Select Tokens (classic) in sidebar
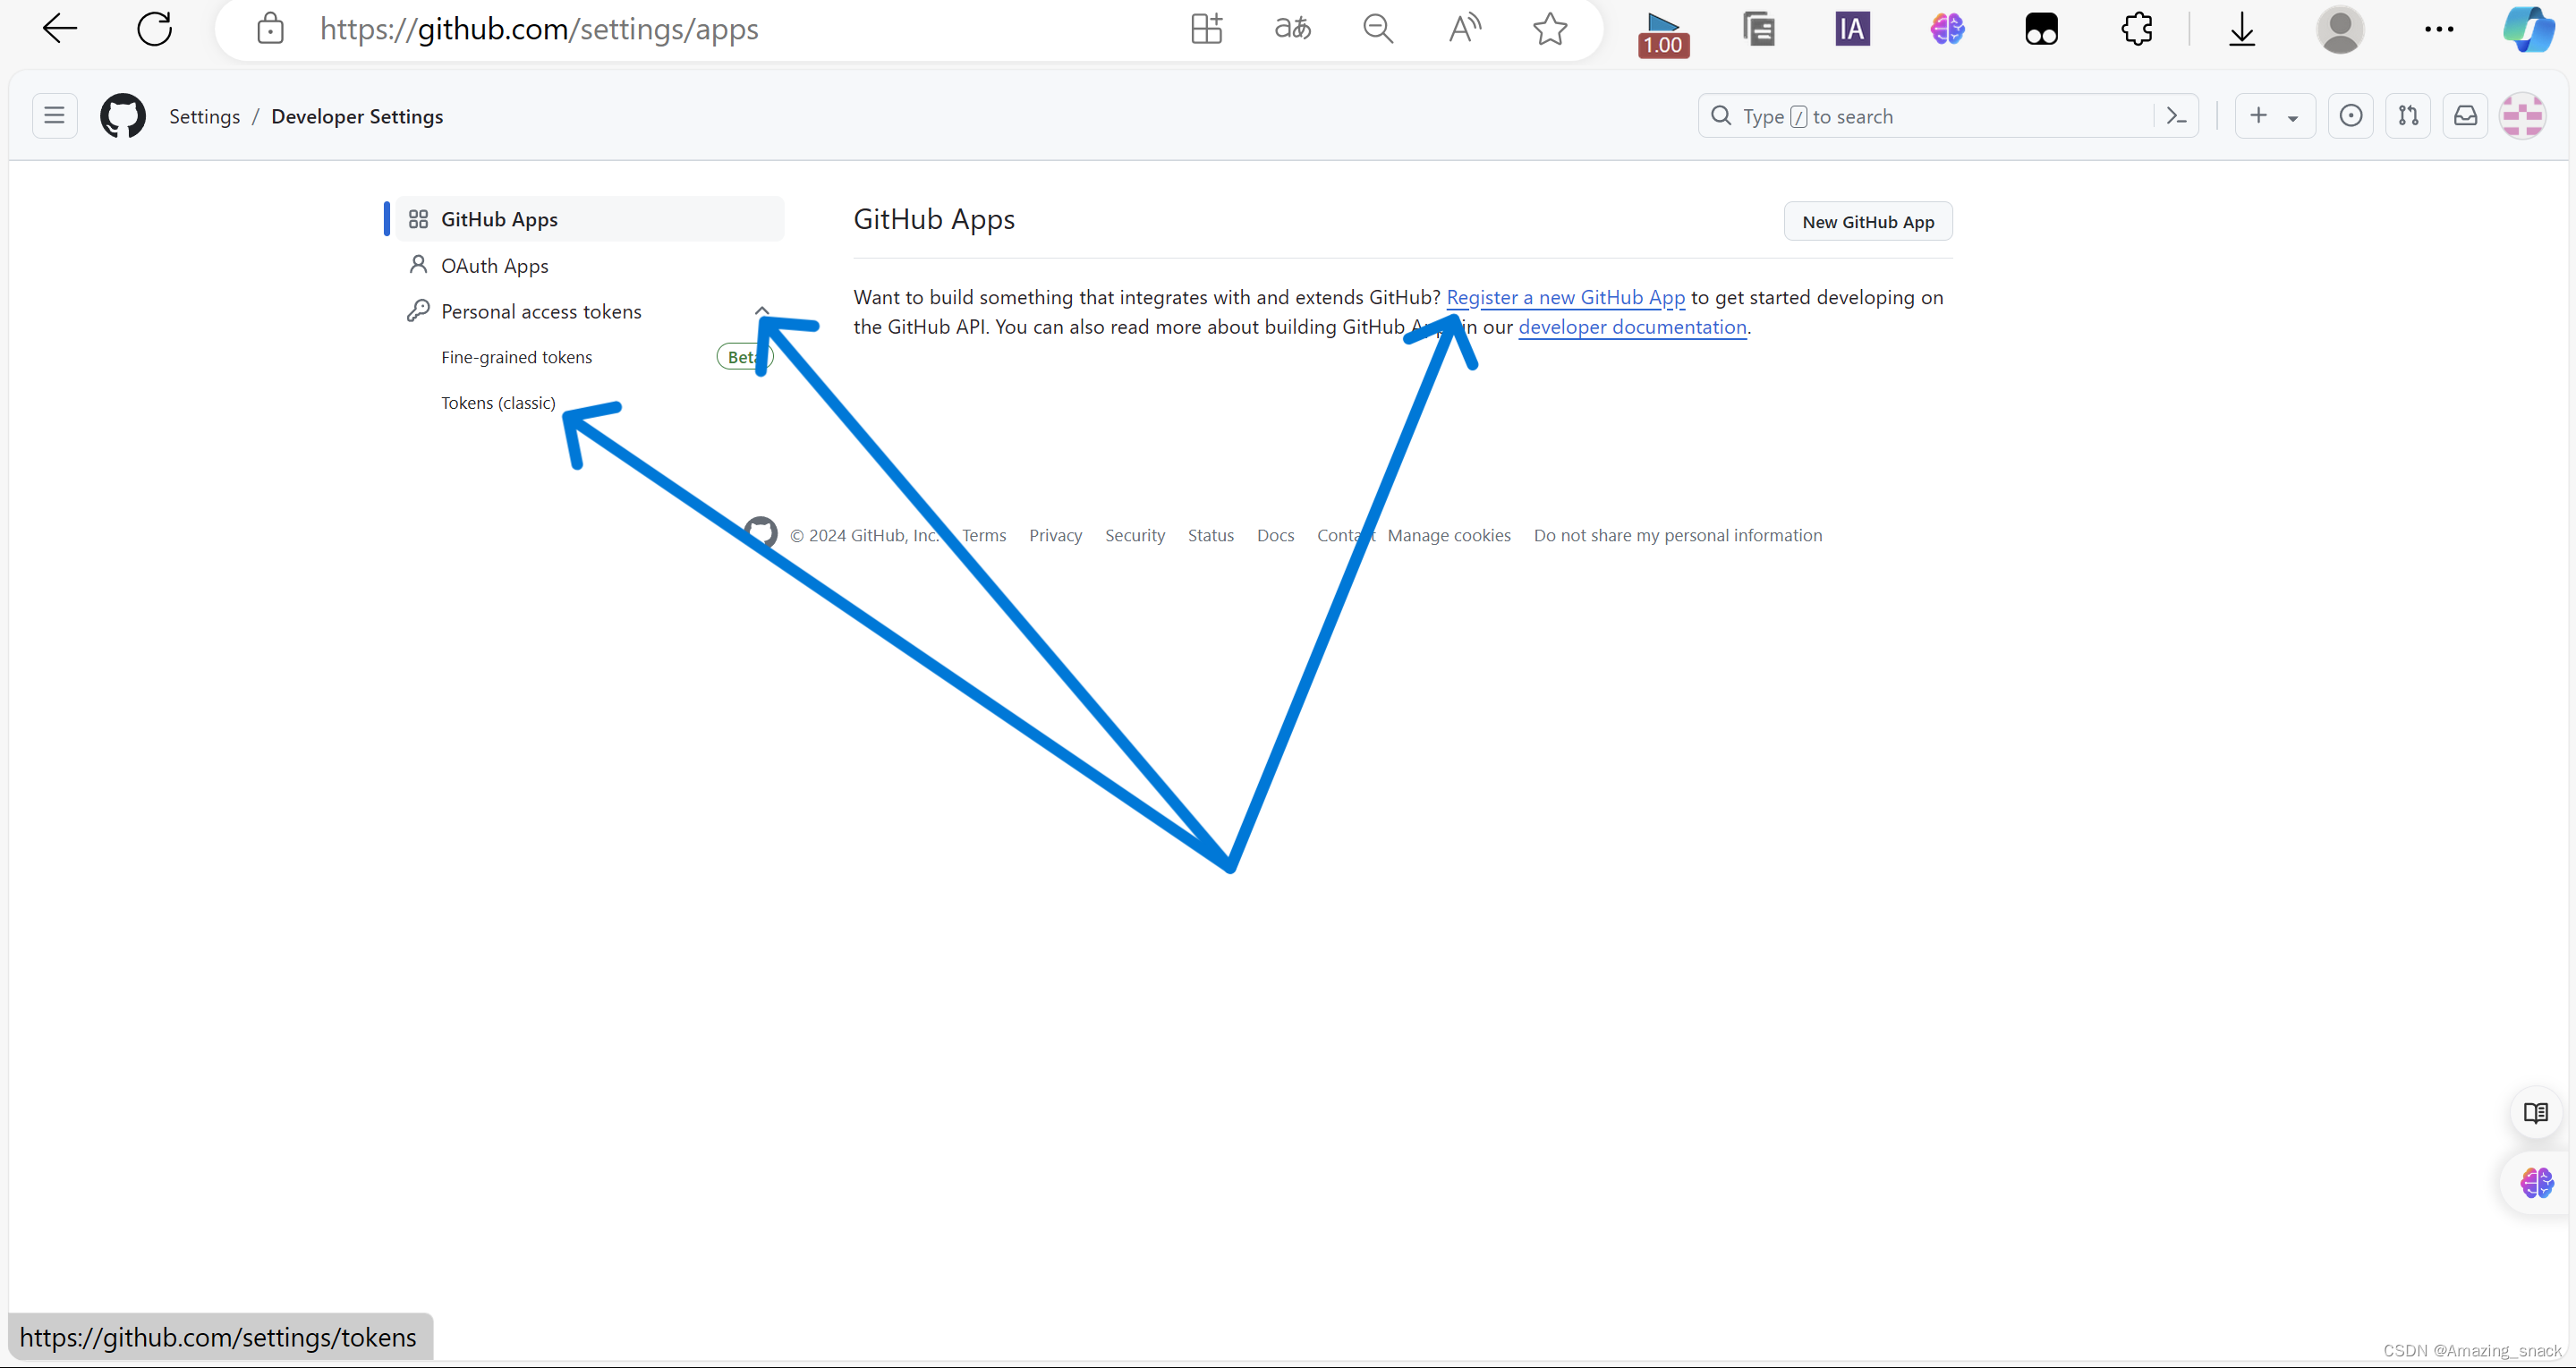The height and width of the screenshot is (1368, 2576). [x=498, y=402]
